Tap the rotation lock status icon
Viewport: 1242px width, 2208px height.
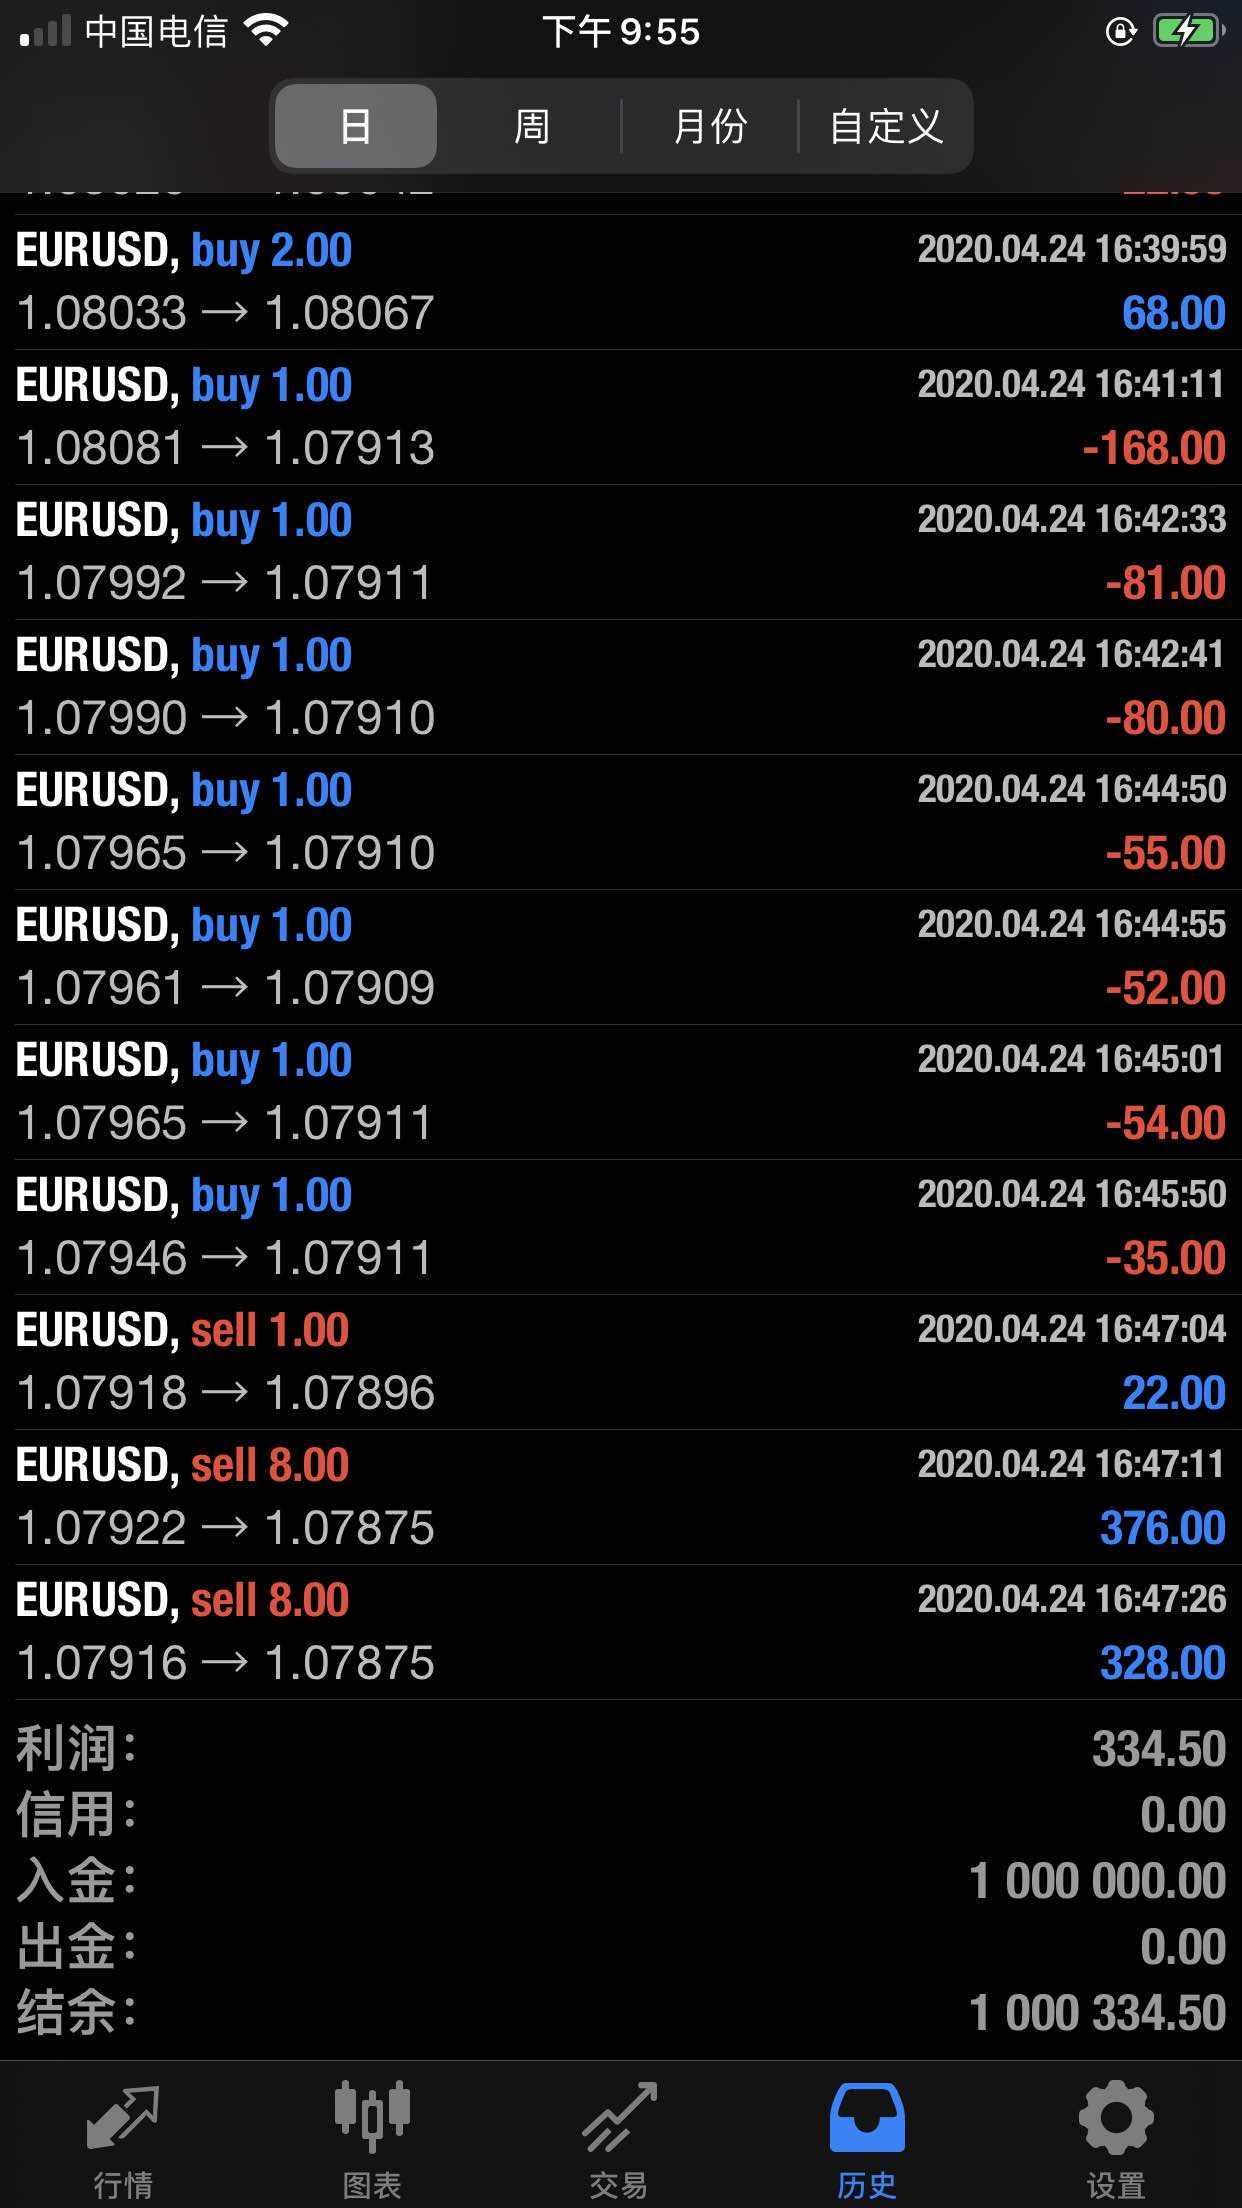pos(1120,32)
